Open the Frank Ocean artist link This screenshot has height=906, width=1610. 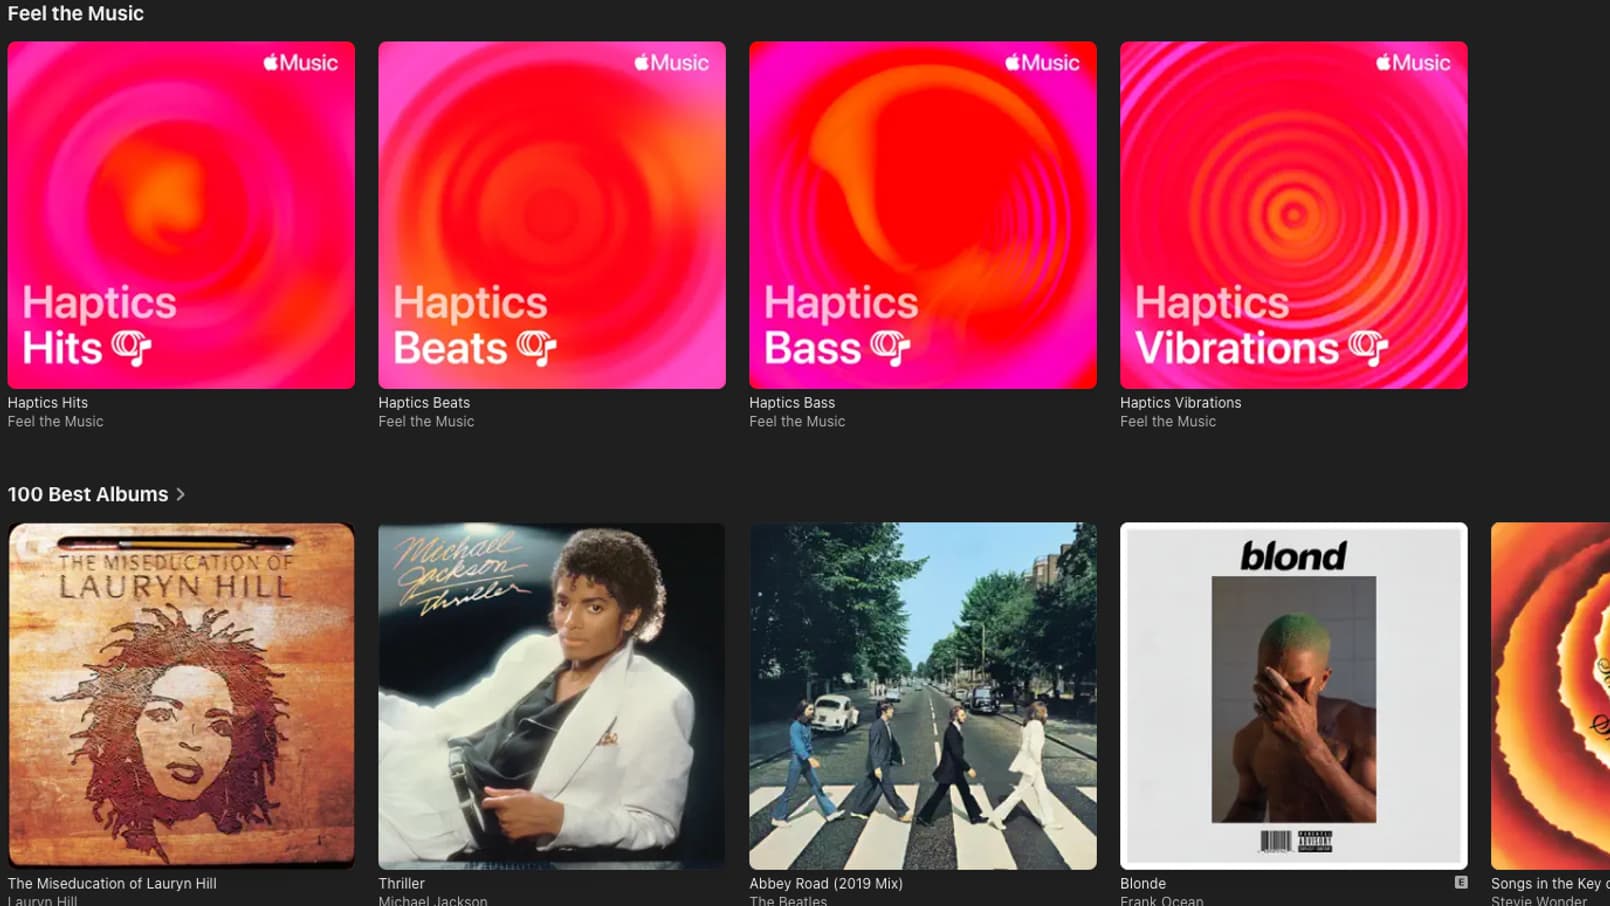point(1162,901)
